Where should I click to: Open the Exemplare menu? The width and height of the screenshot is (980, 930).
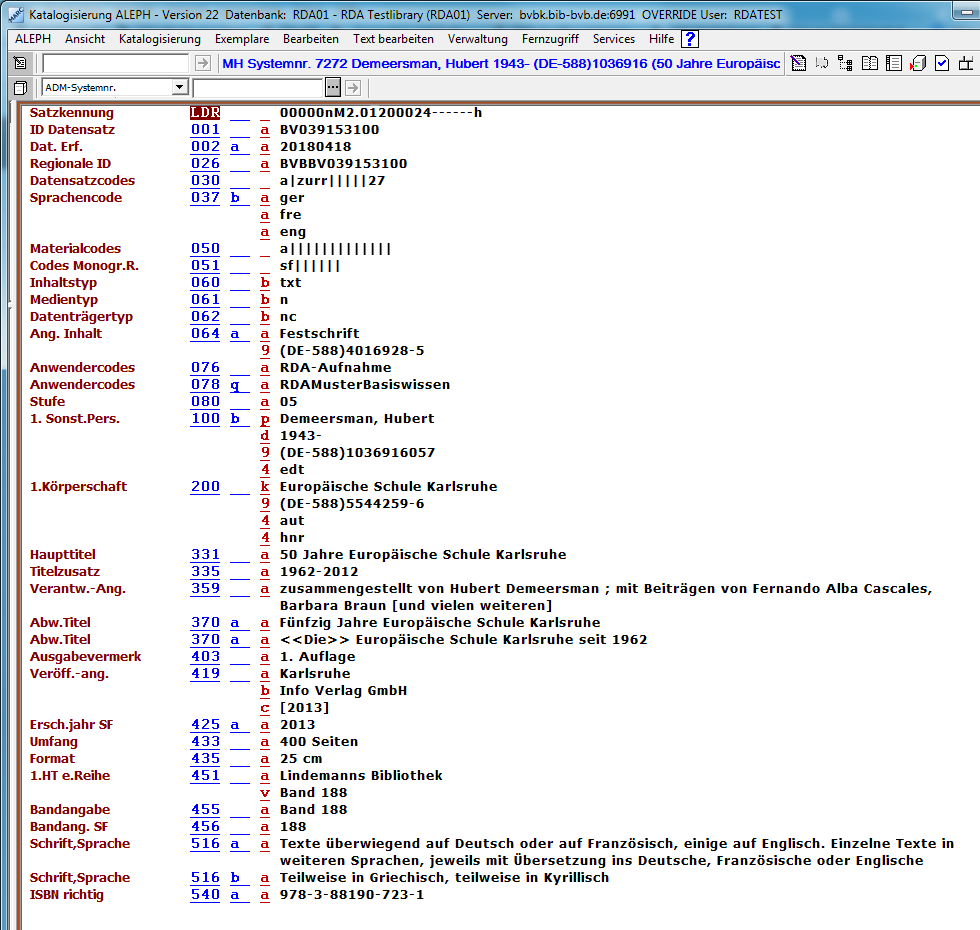coord(241,39)
